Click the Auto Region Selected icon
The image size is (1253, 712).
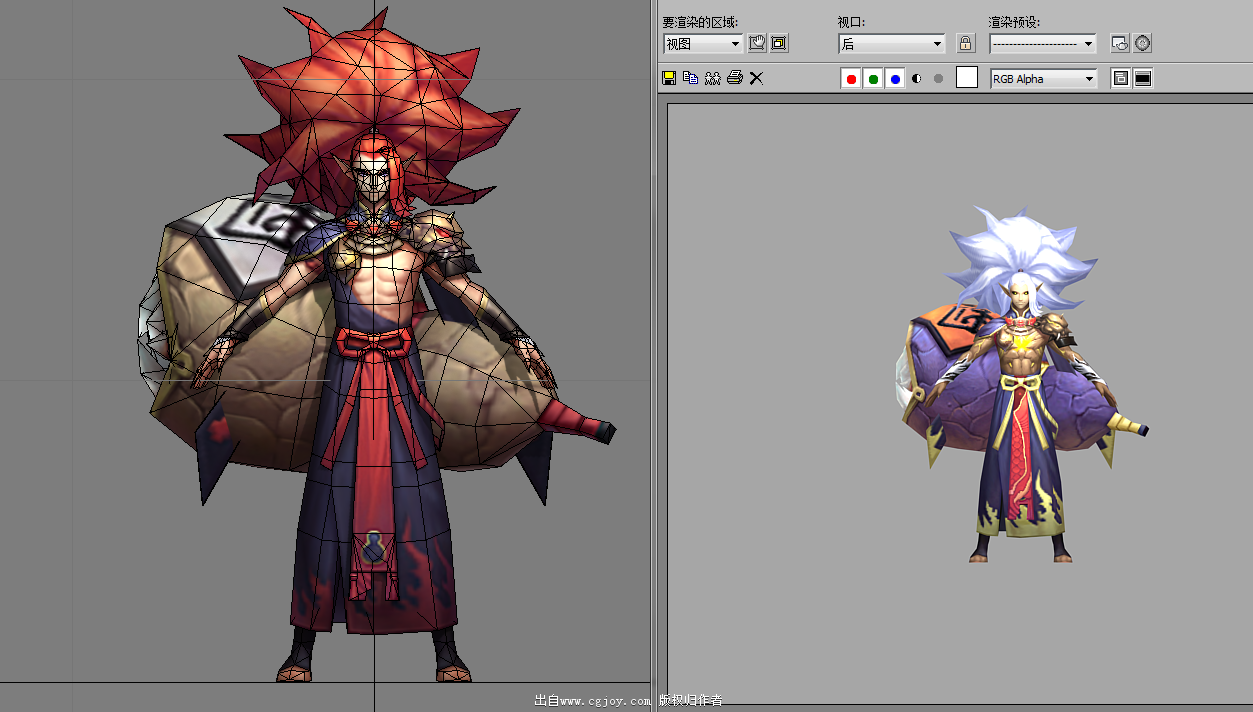tap(779, 43)
